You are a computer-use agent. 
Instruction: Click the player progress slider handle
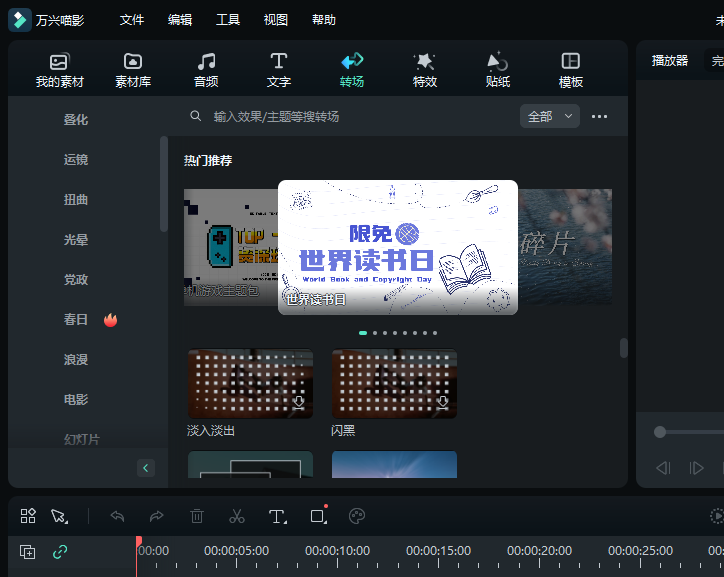660,432
